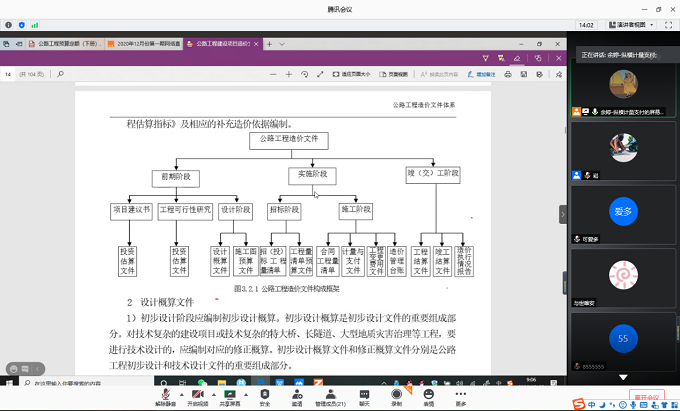
Task: Click the PDF full-screen expand arrows icon
Action: pyautogui.click(x=320, y=75)
